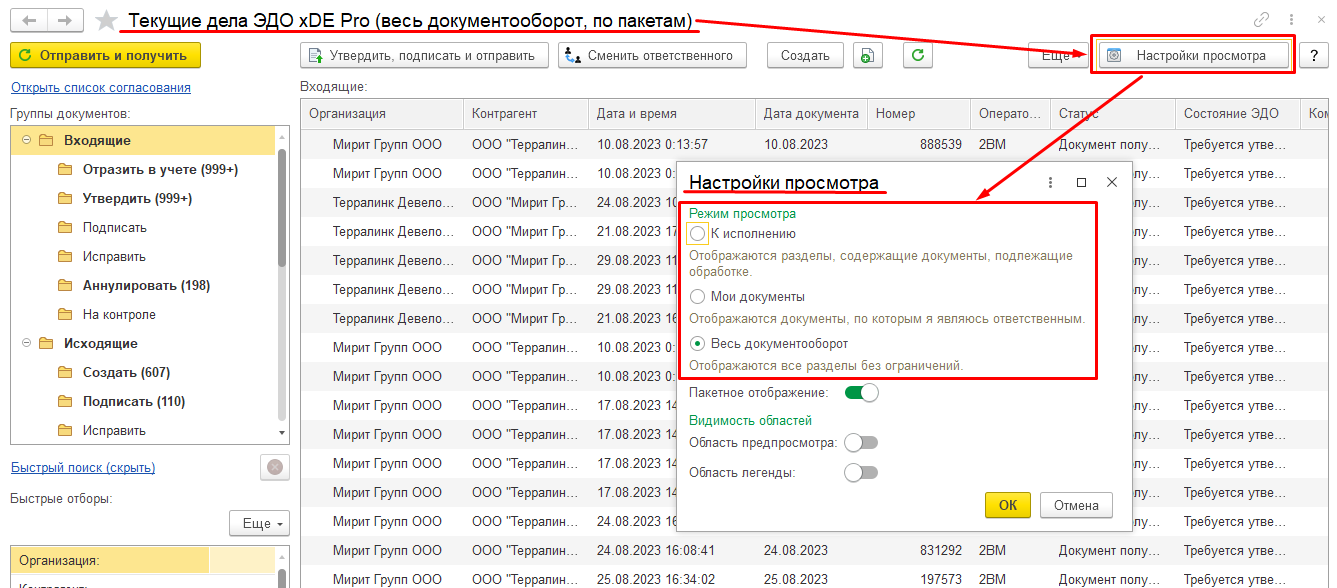Sort by Контрагент column header

(526, 114)
